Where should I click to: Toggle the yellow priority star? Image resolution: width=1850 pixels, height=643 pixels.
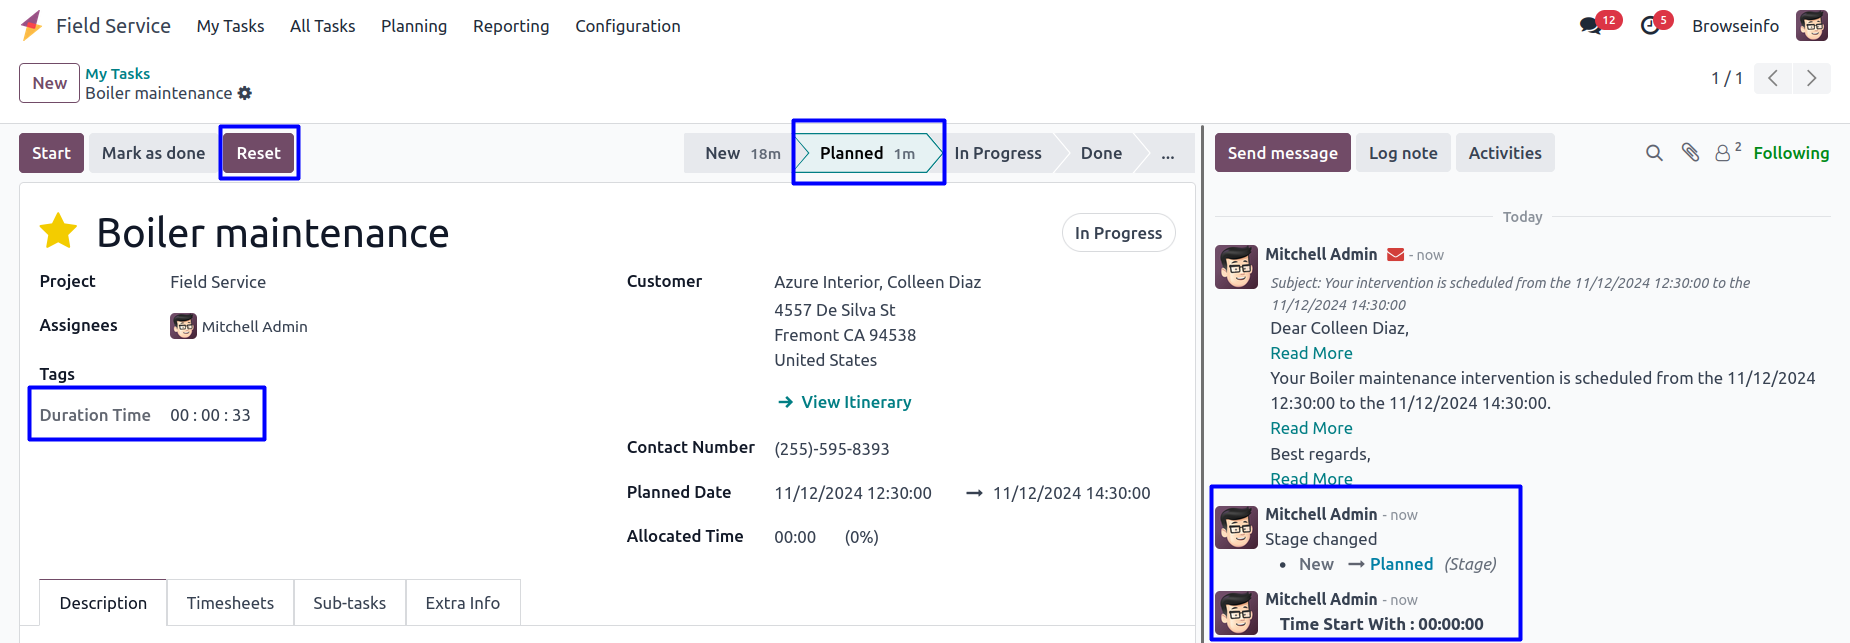[x=58, y=232]
